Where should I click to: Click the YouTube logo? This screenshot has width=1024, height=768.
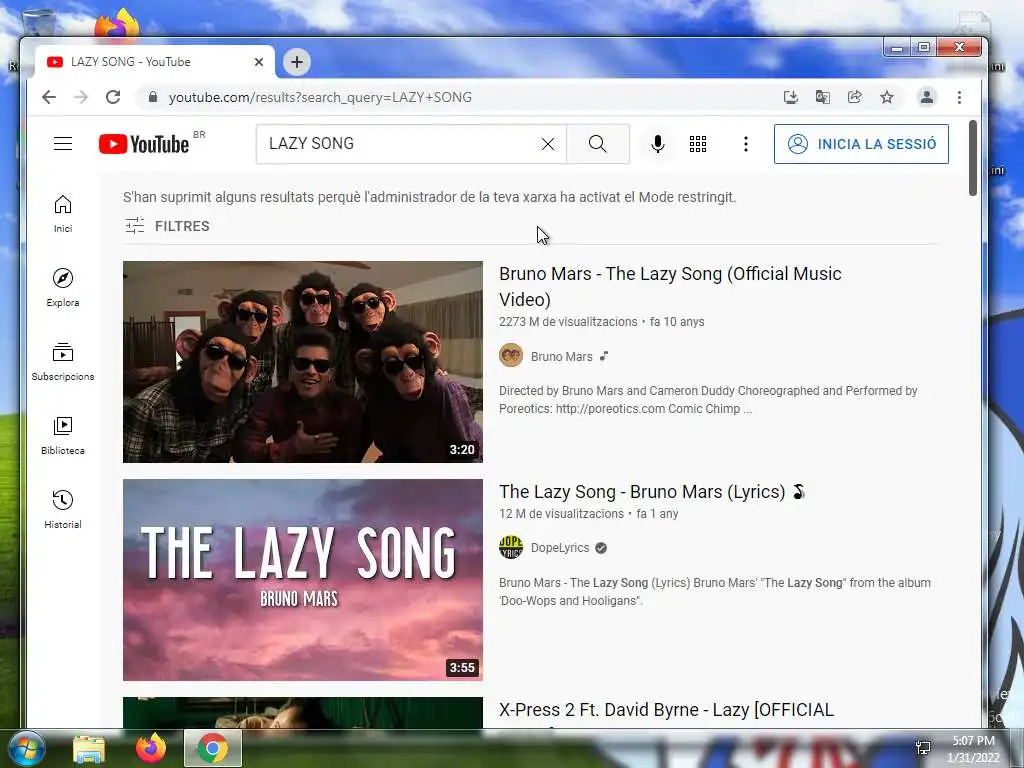click(144, 144)
